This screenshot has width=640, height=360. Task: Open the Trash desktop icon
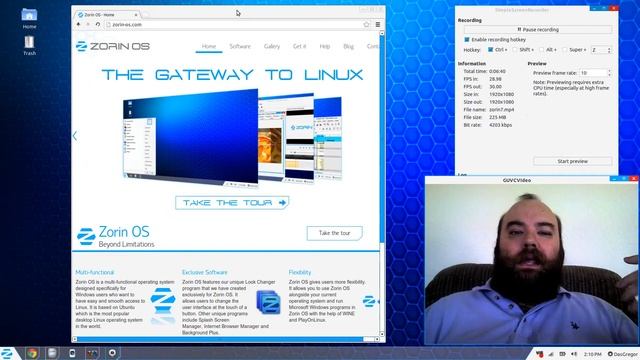click(29, 45)
